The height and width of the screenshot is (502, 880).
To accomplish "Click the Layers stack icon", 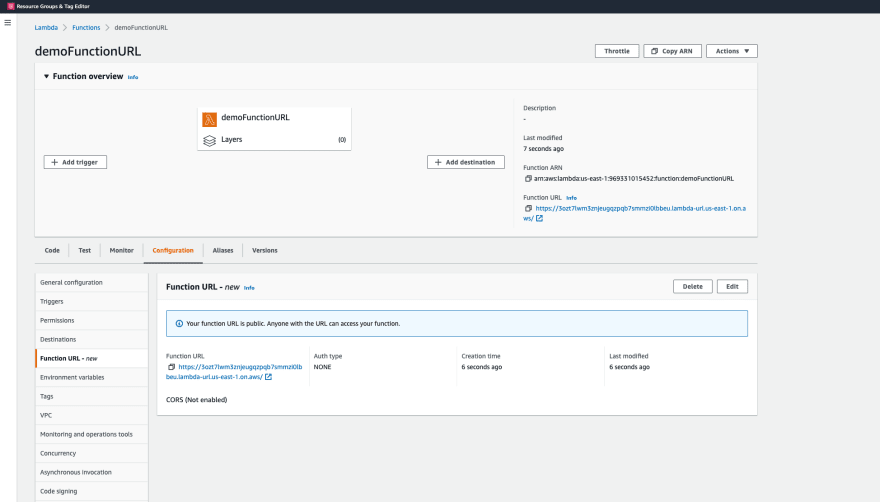I will (209, 140).
